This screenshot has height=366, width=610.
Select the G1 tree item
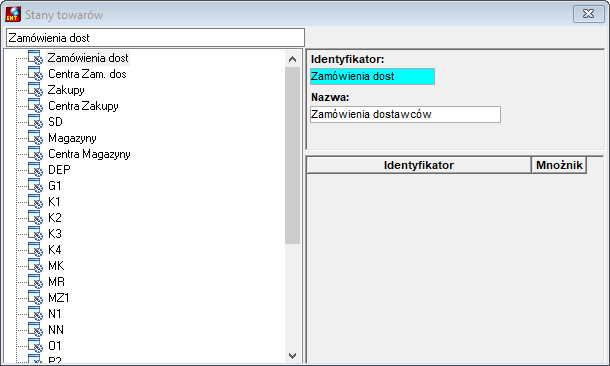pos(54,186)
